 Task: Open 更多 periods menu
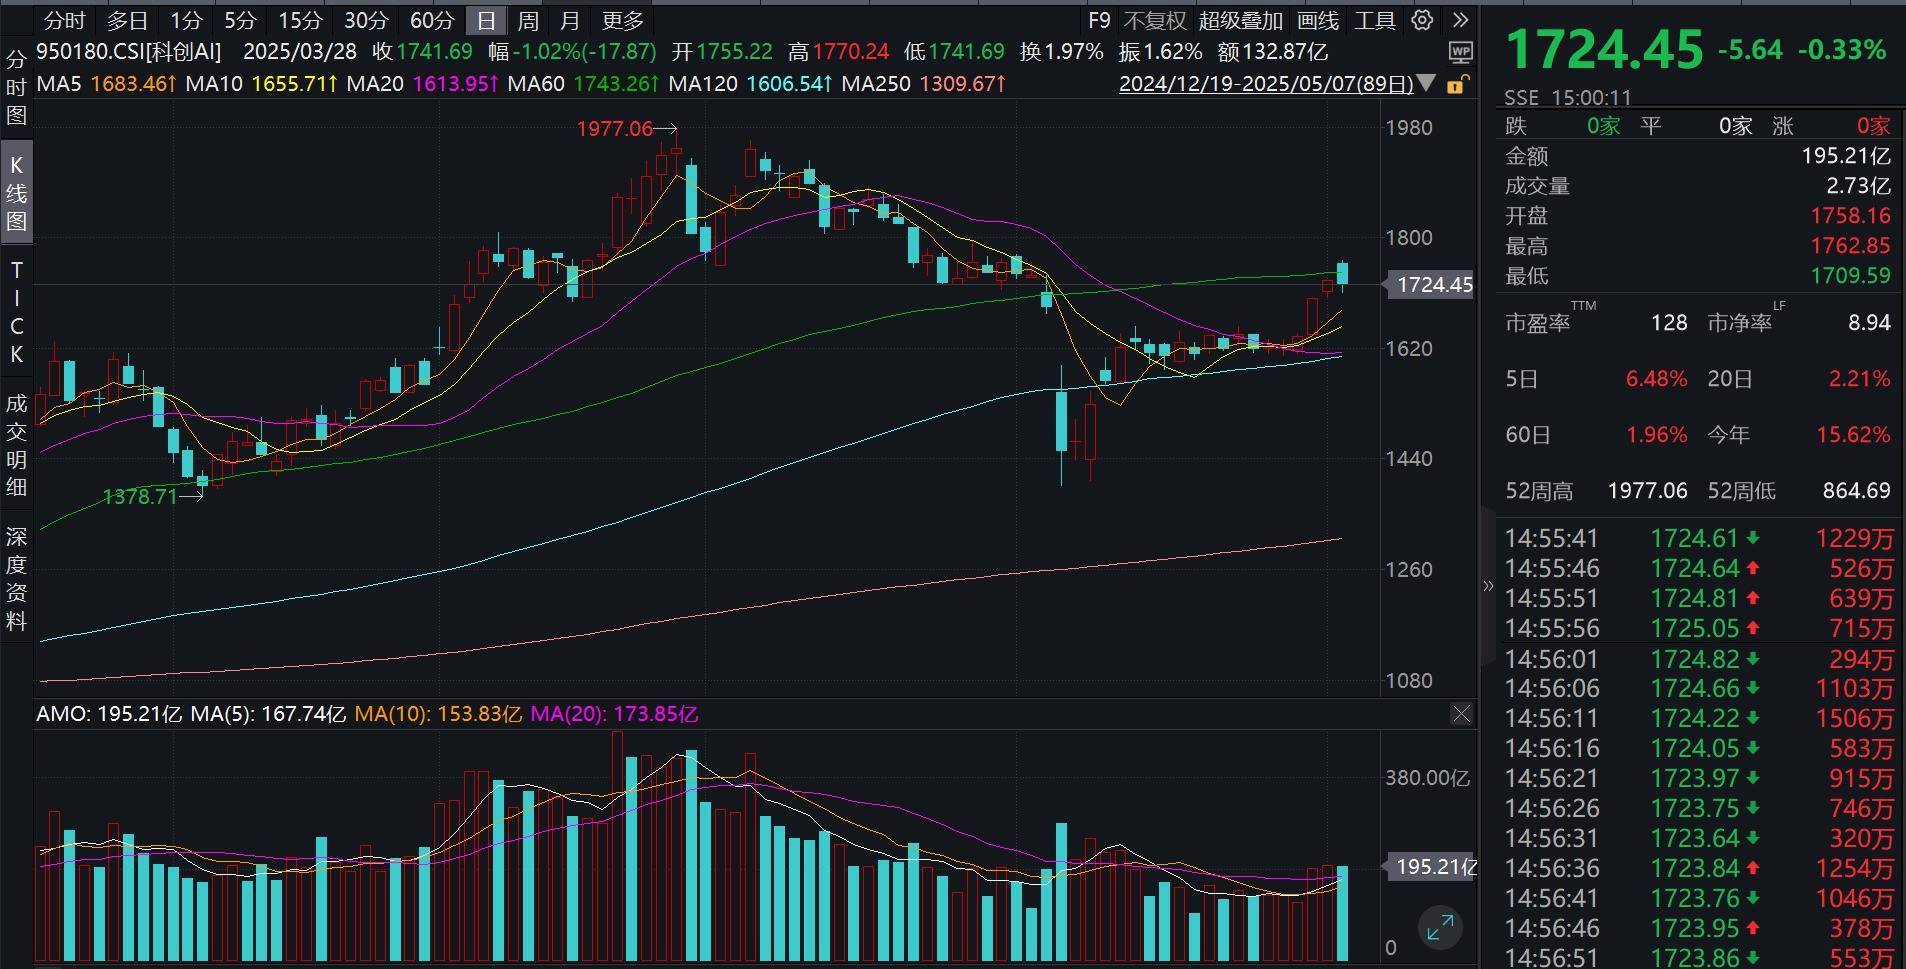622,20
